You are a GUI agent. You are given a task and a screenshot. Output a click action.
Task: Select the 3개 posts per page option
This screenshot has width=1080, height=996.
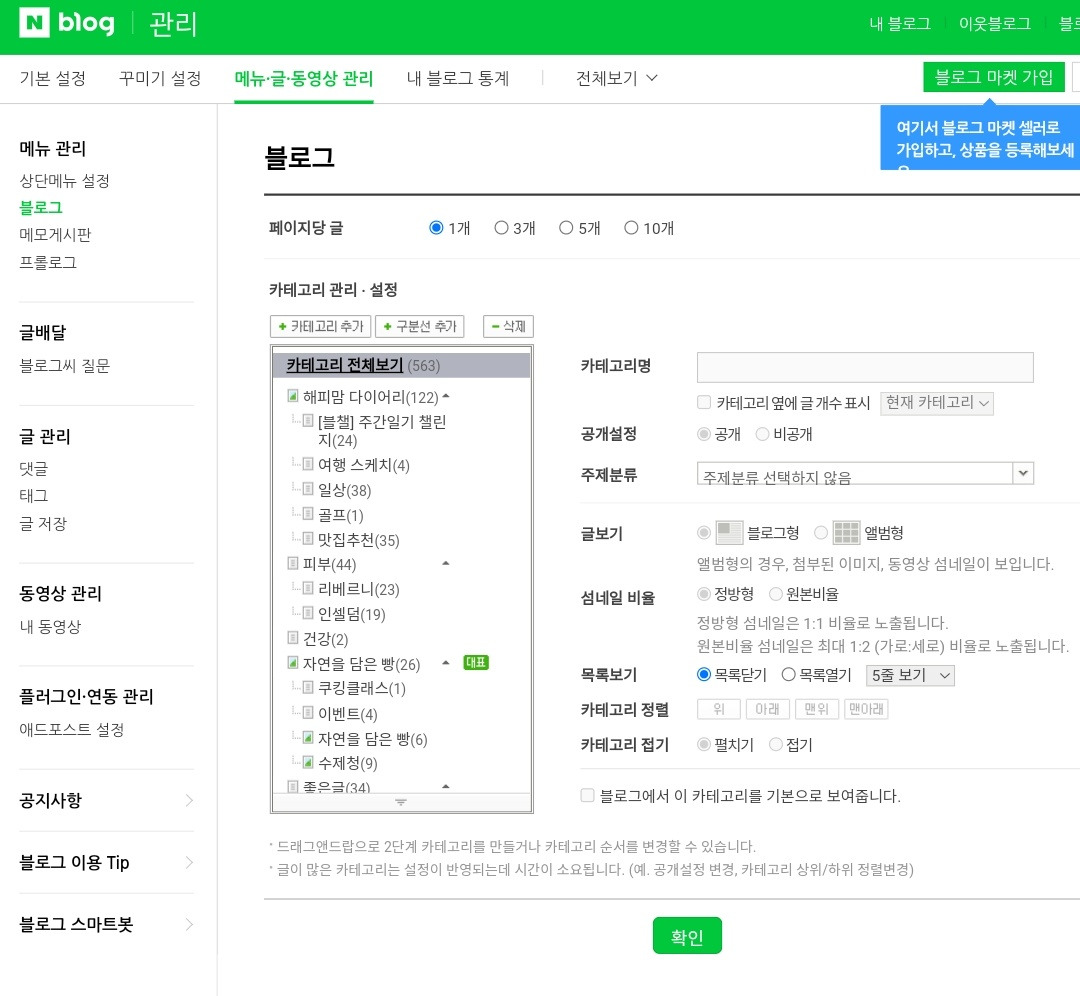pyautogui.click(x=501, y=227)
